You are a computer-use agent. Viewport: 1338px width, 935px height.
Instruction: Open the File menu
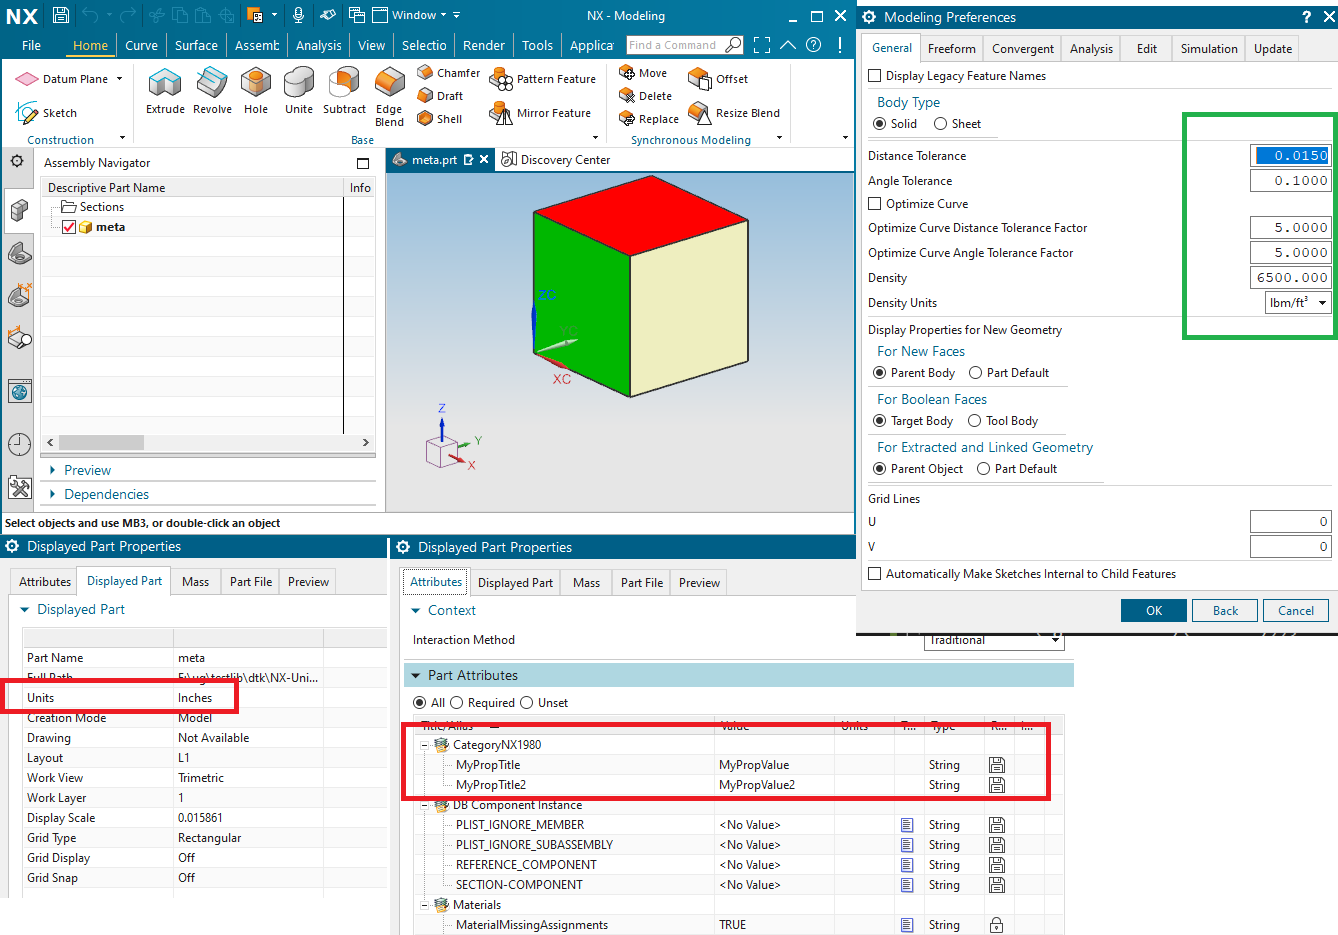[31, 45]
